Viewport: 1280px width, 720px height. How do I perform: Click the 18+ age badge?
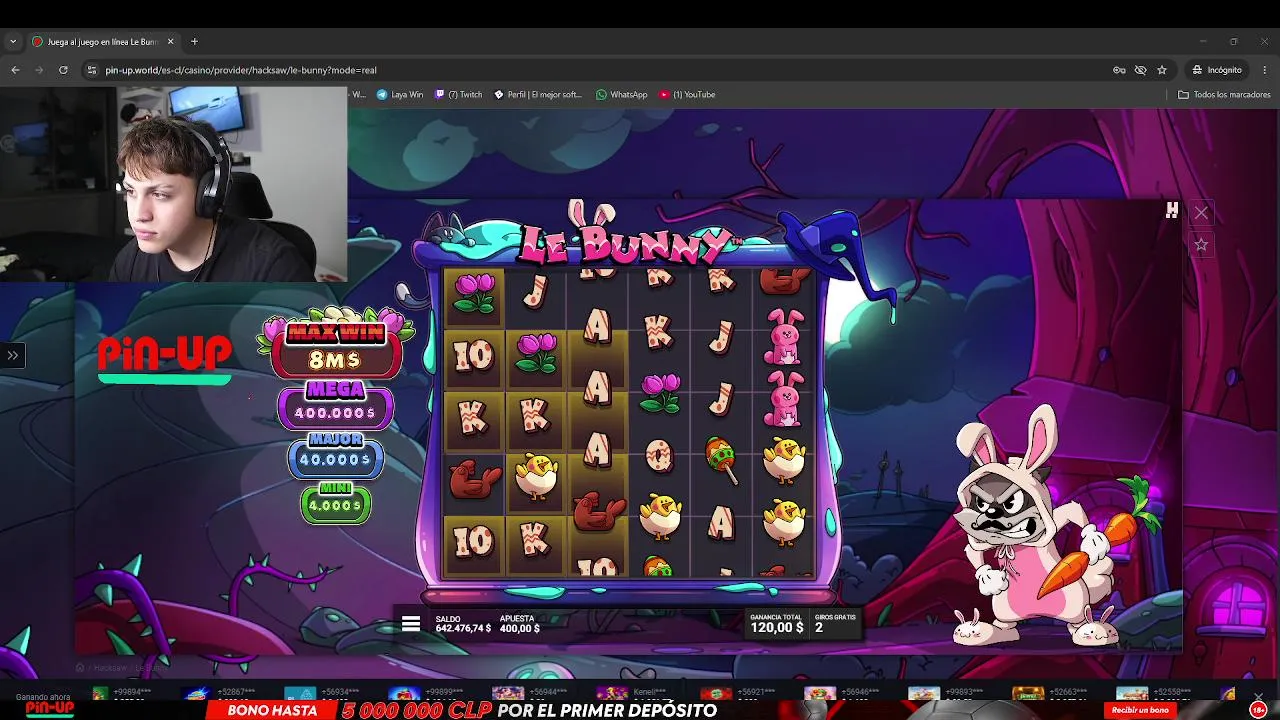1258,710
